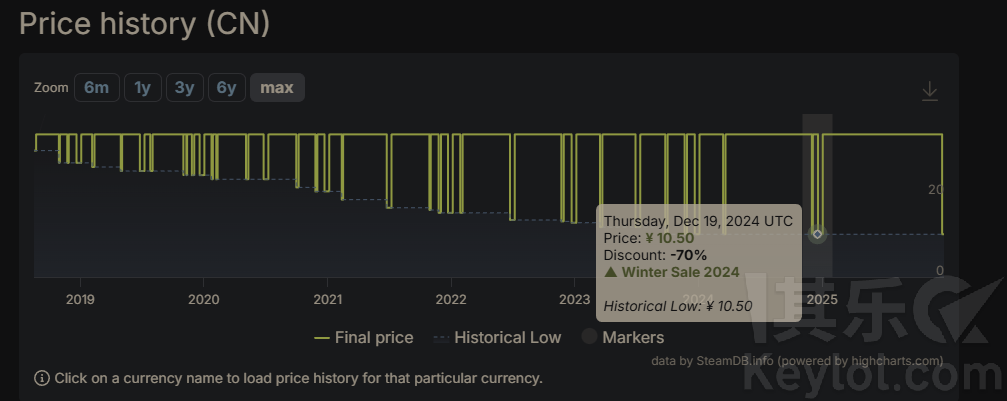Click the info icon beside currency hint

pyautogui.click(x=42, y=378)
